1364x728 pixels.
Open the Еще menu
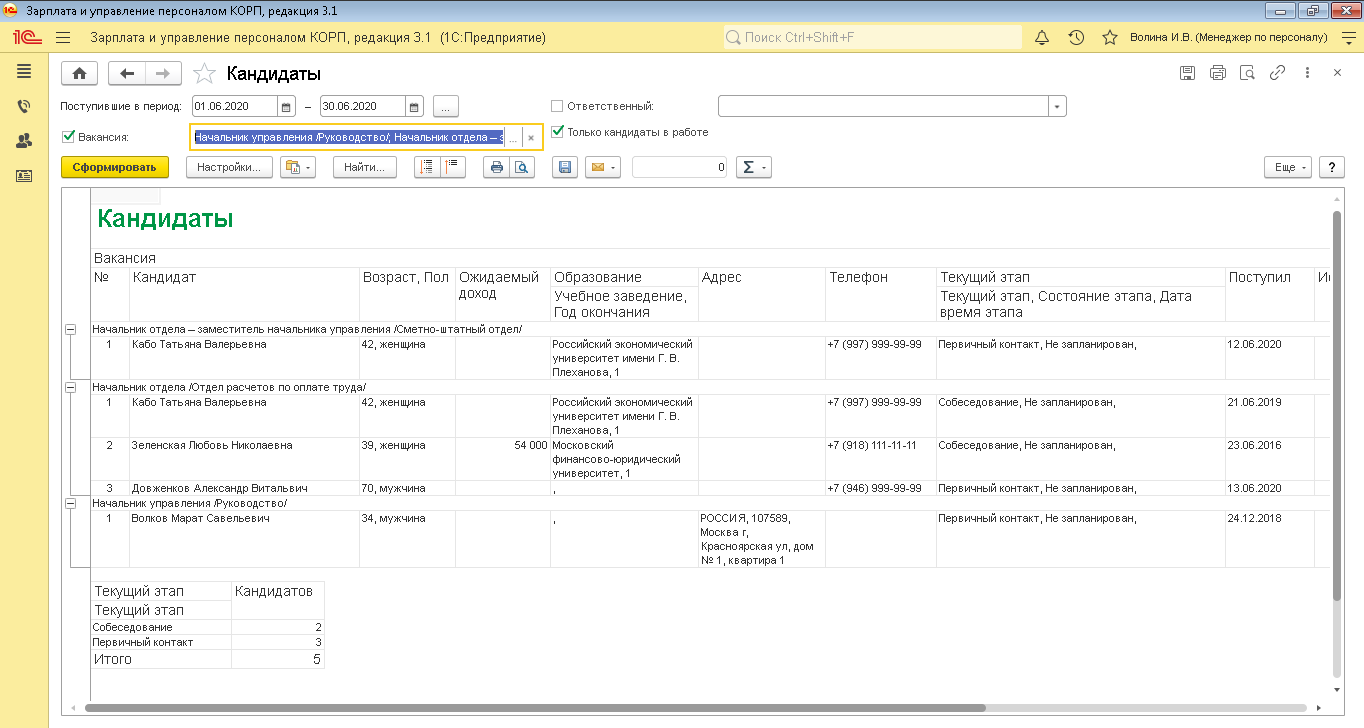coord(1287,168)
